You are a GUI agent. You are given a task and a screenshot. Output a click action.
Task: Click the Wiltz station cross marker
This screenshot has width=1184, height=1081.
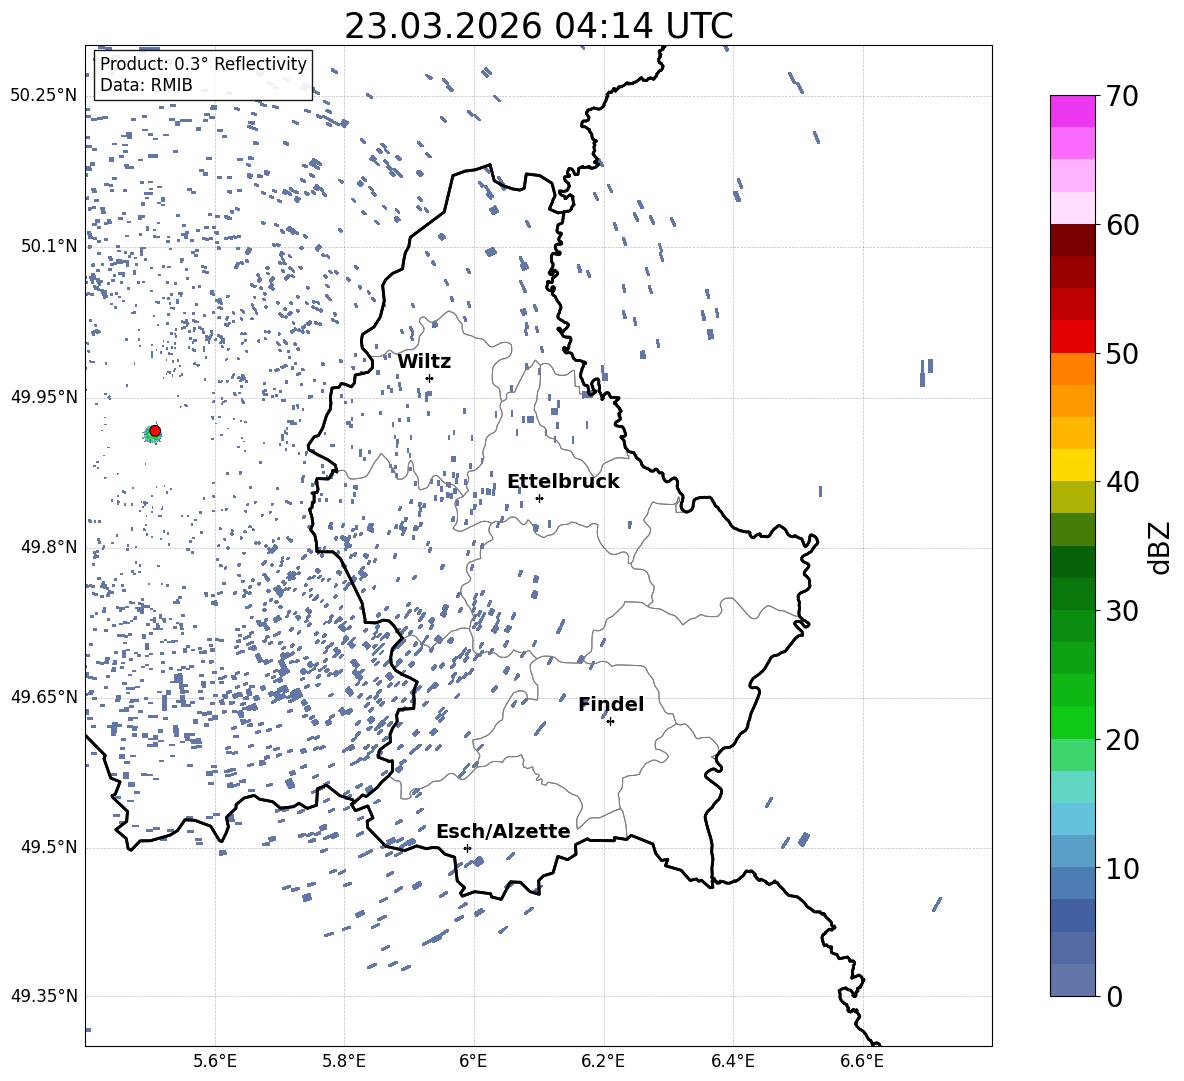tap(429, 378)
